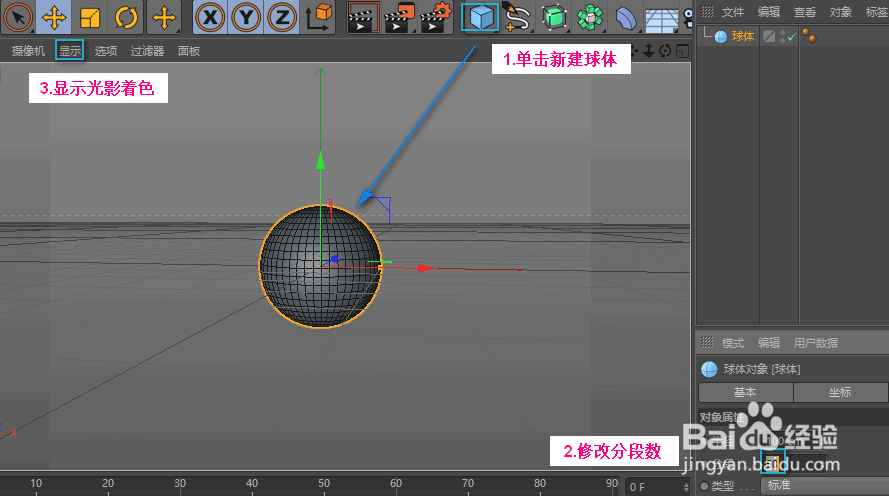This screenshot has width=889, height=496.
Task: Toggle the Y axis lock
Action: [x=246, y=17]
